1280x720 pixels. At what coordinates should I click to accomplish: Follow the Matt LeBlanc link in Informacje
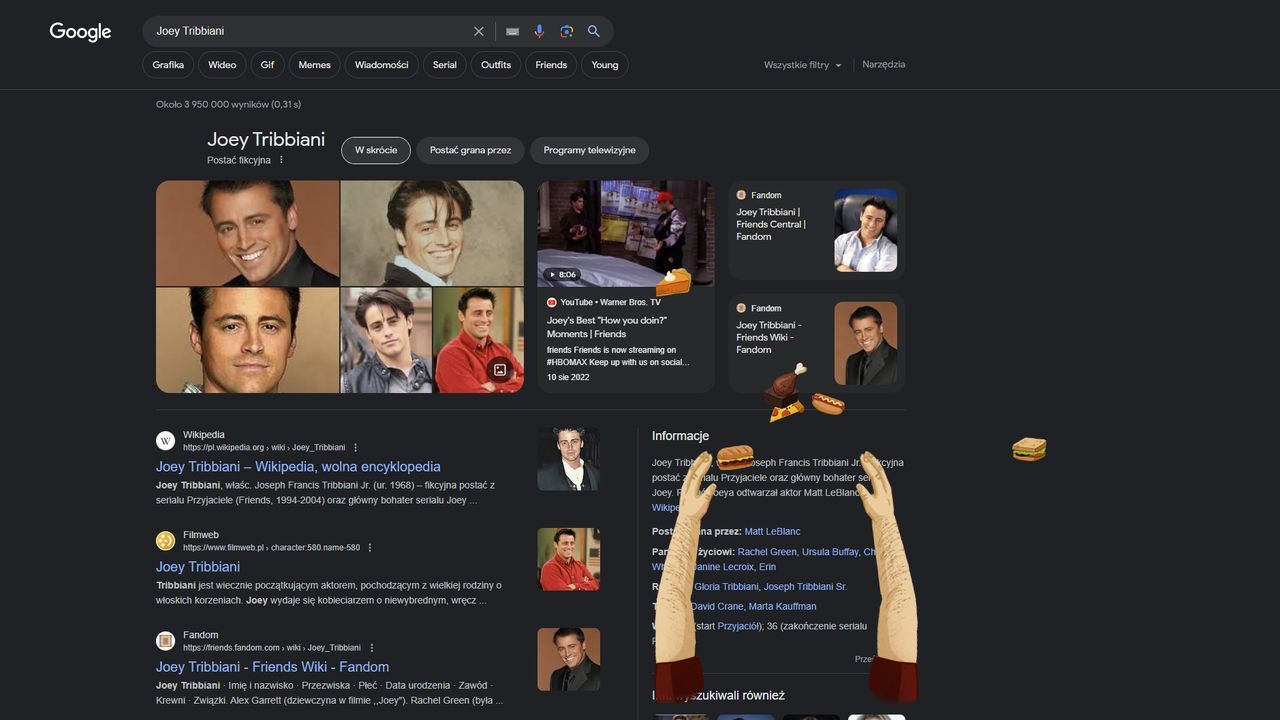772,531
